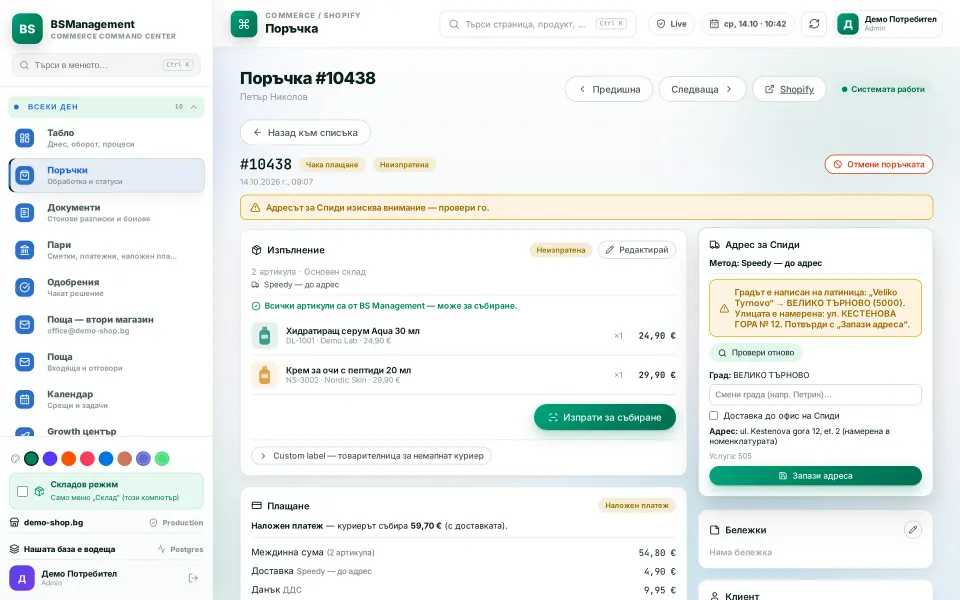Screen dimensions: 960x600
Task: Click the store icon next to demo-shop.bg
Action: (x=14, y=522)
